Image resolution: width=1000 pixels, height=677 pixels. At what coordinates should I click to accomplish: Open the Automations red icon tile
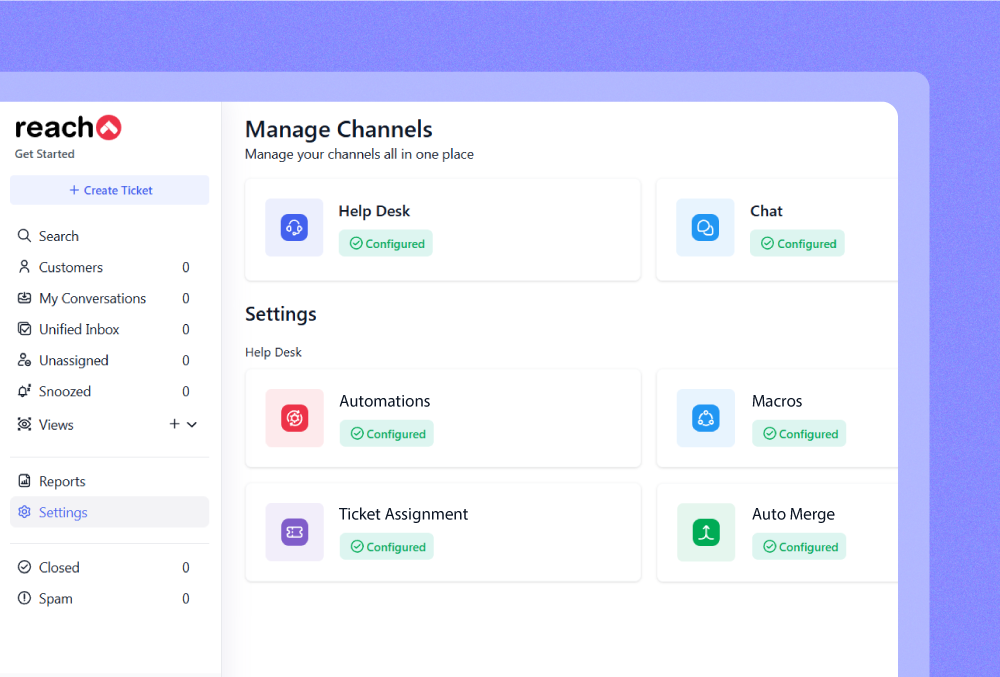(294, 418)
